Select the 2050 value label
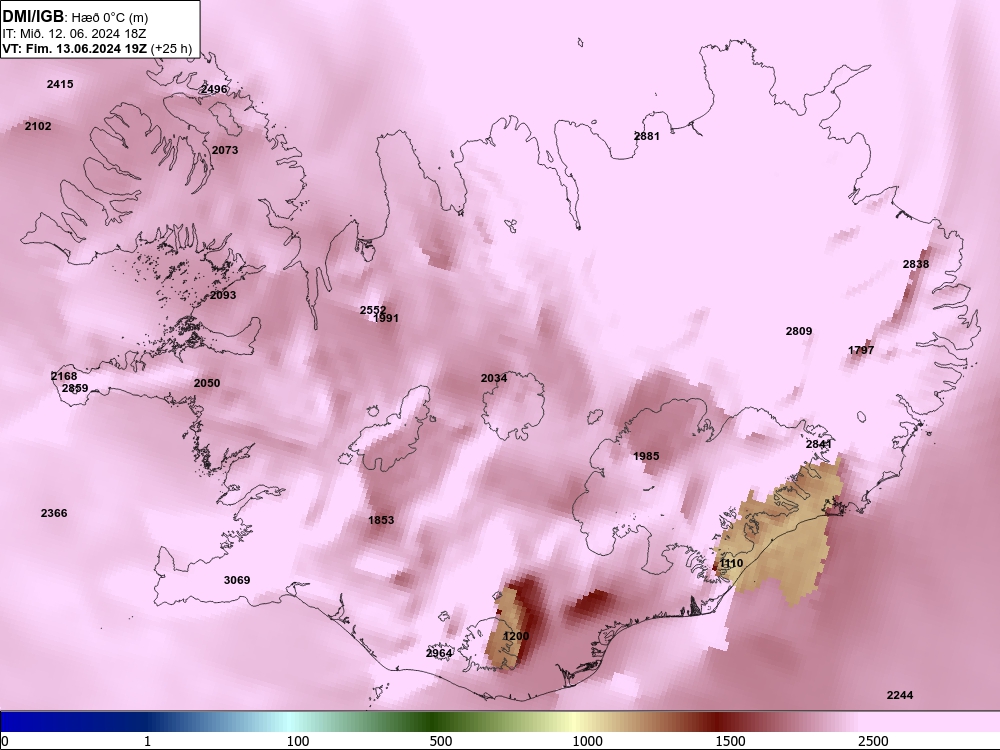Image resolution: width=1000 pixels, height=750 pixels. 207,383
